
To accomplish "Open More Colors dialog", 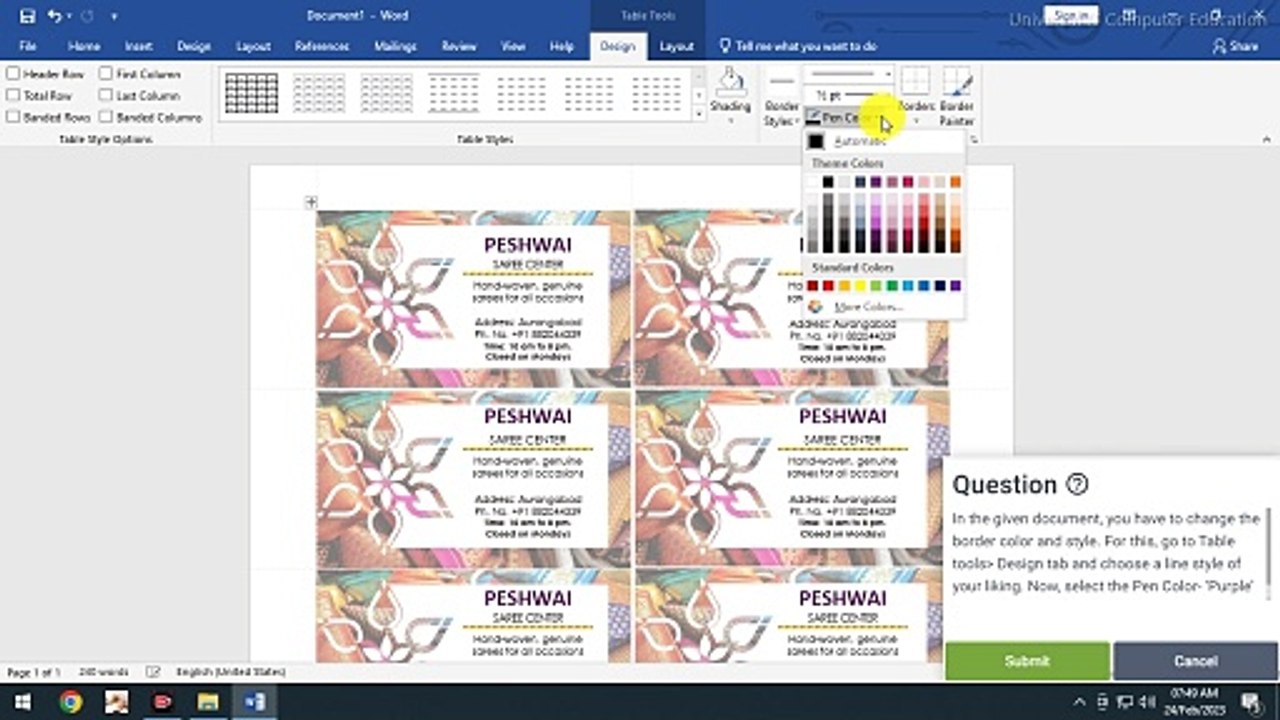I will pos(884,307).
